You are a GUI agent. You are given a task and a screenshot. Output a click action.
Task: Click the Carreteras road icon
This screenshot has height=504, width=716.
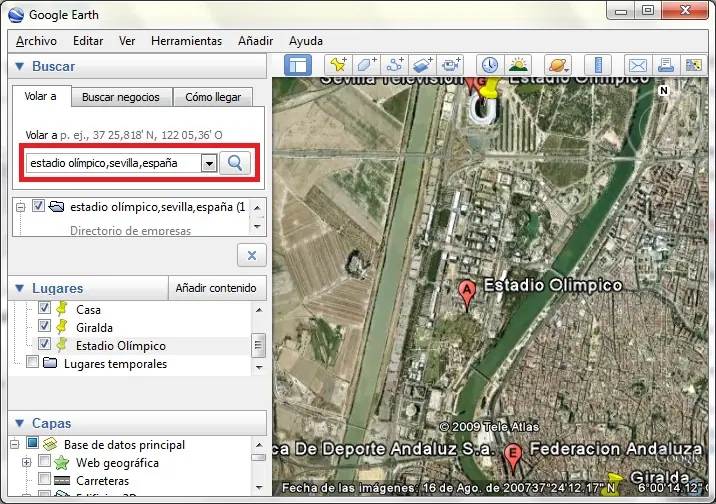click(62, 481)
